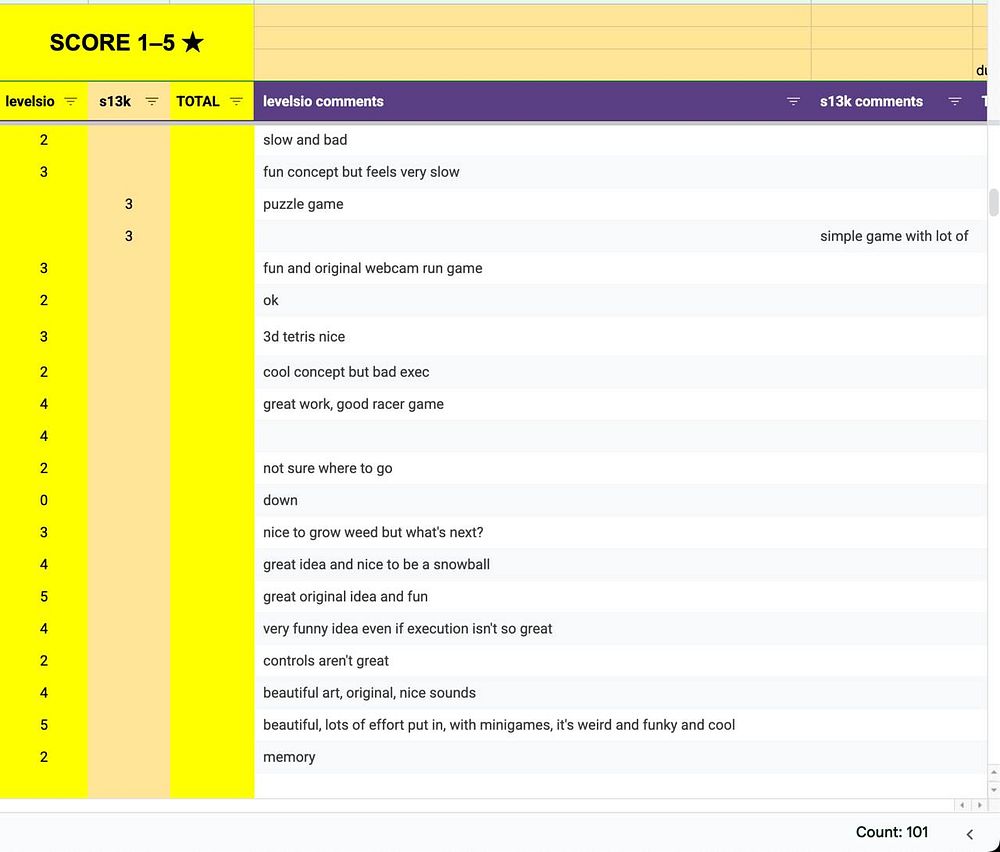Select the s13k column header
The height and width of the screenshot is (852, 1000).
click(129, 101)
